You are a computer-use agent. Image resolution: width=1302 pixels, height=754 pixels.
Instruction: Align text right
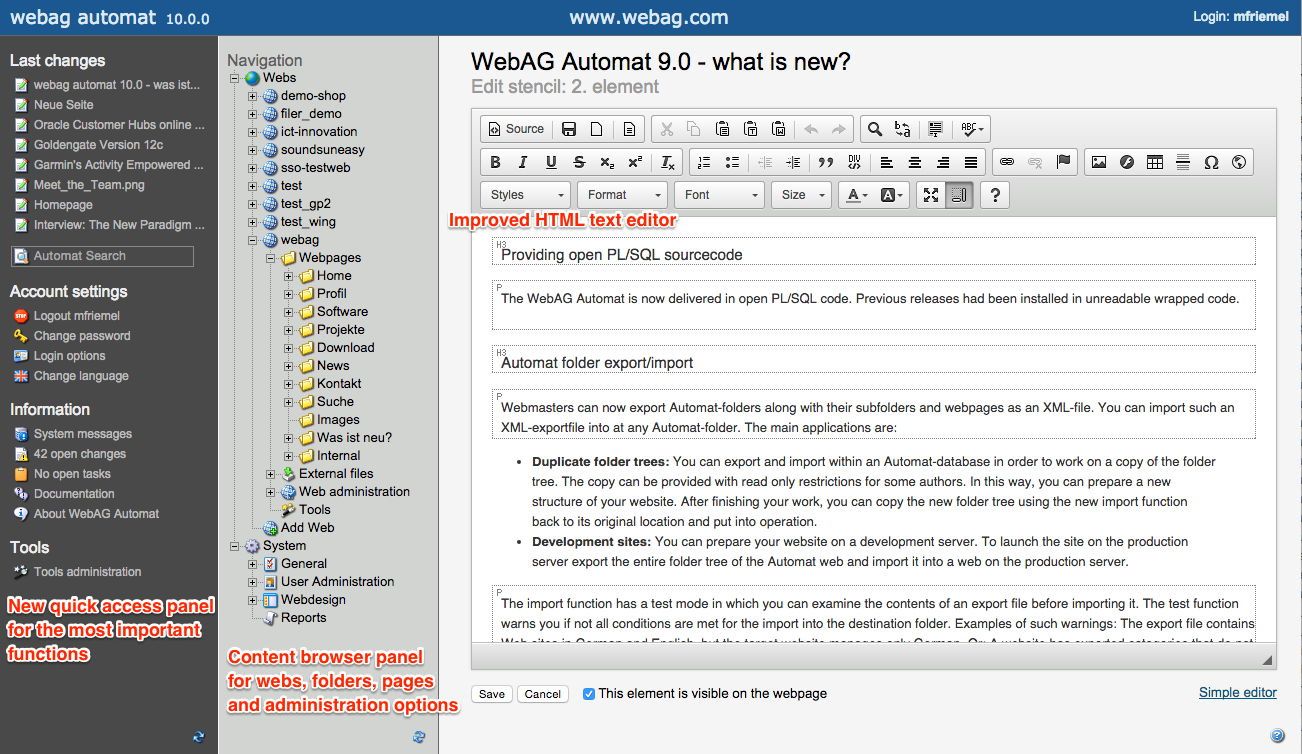pyautogui.click(x=943, y=162)
